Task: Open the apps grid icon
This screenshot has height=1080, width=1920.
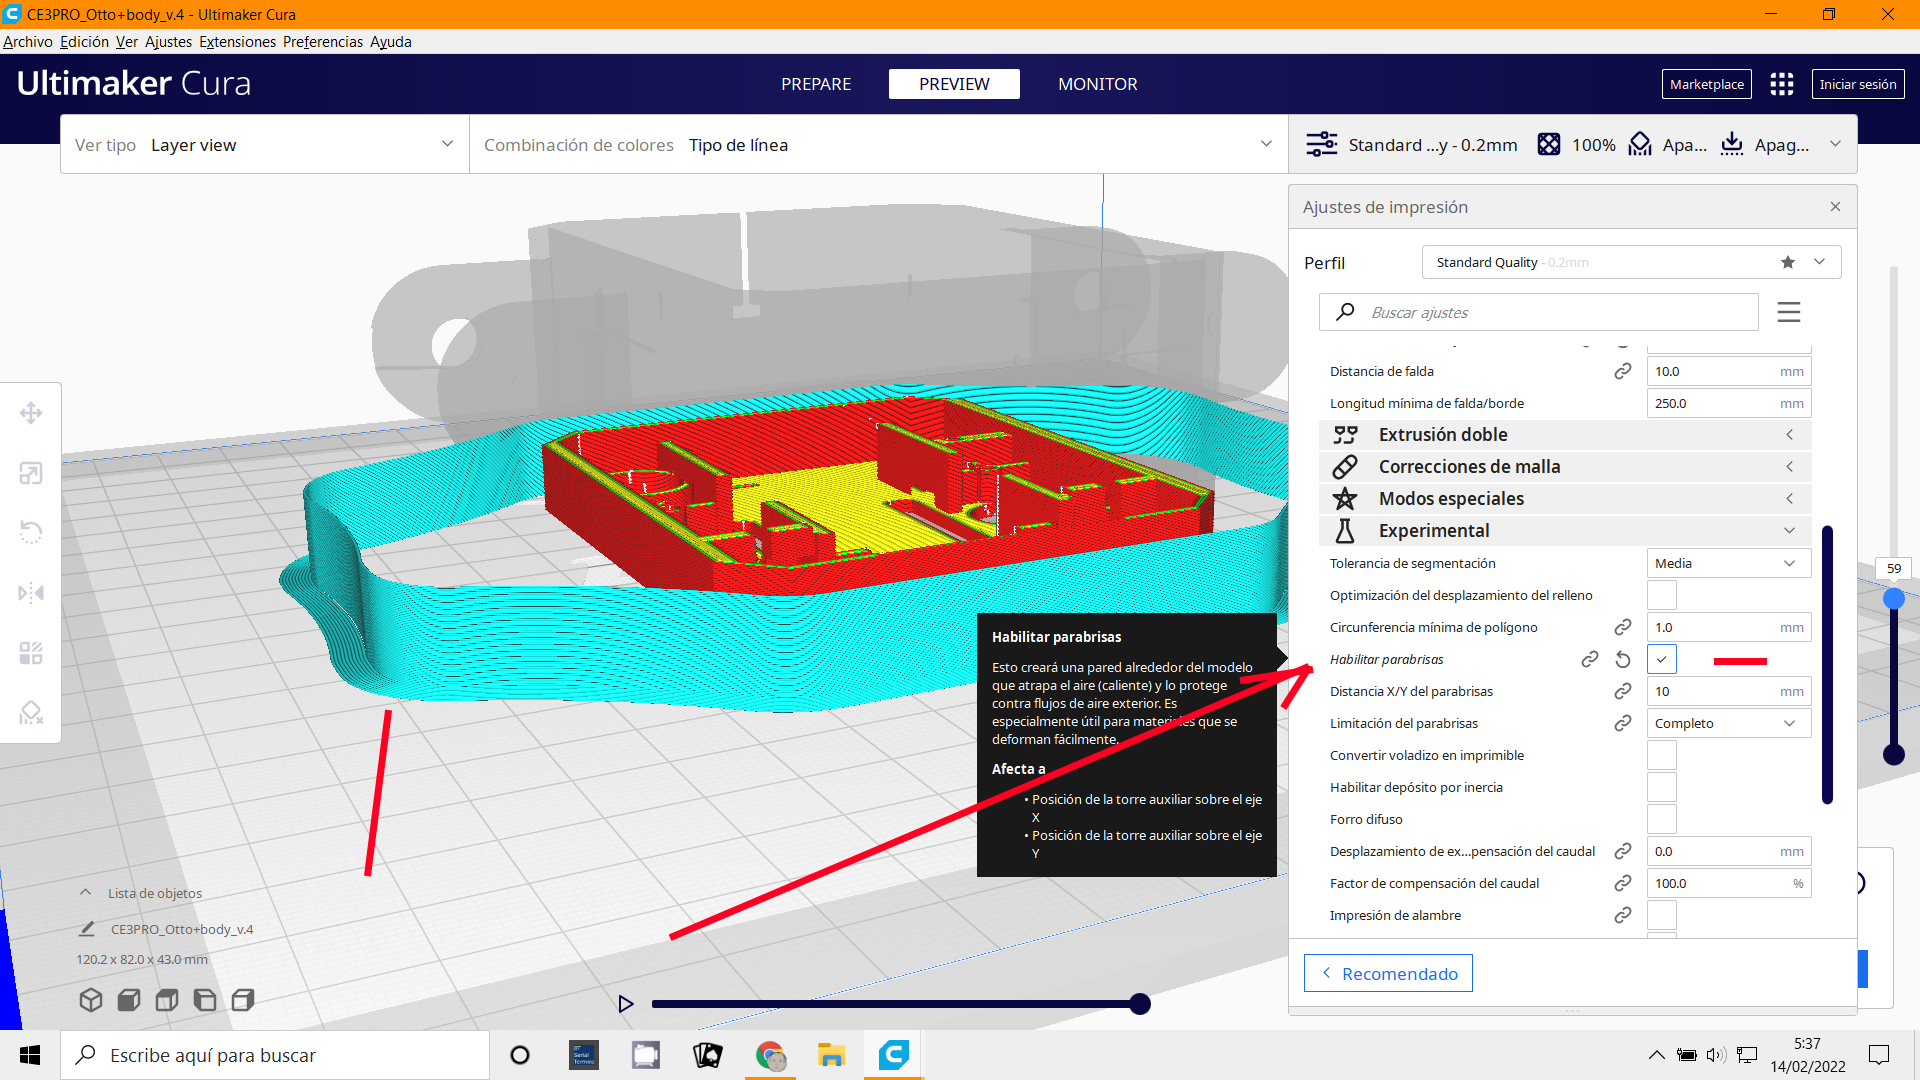Action: tap(1781, 84)
